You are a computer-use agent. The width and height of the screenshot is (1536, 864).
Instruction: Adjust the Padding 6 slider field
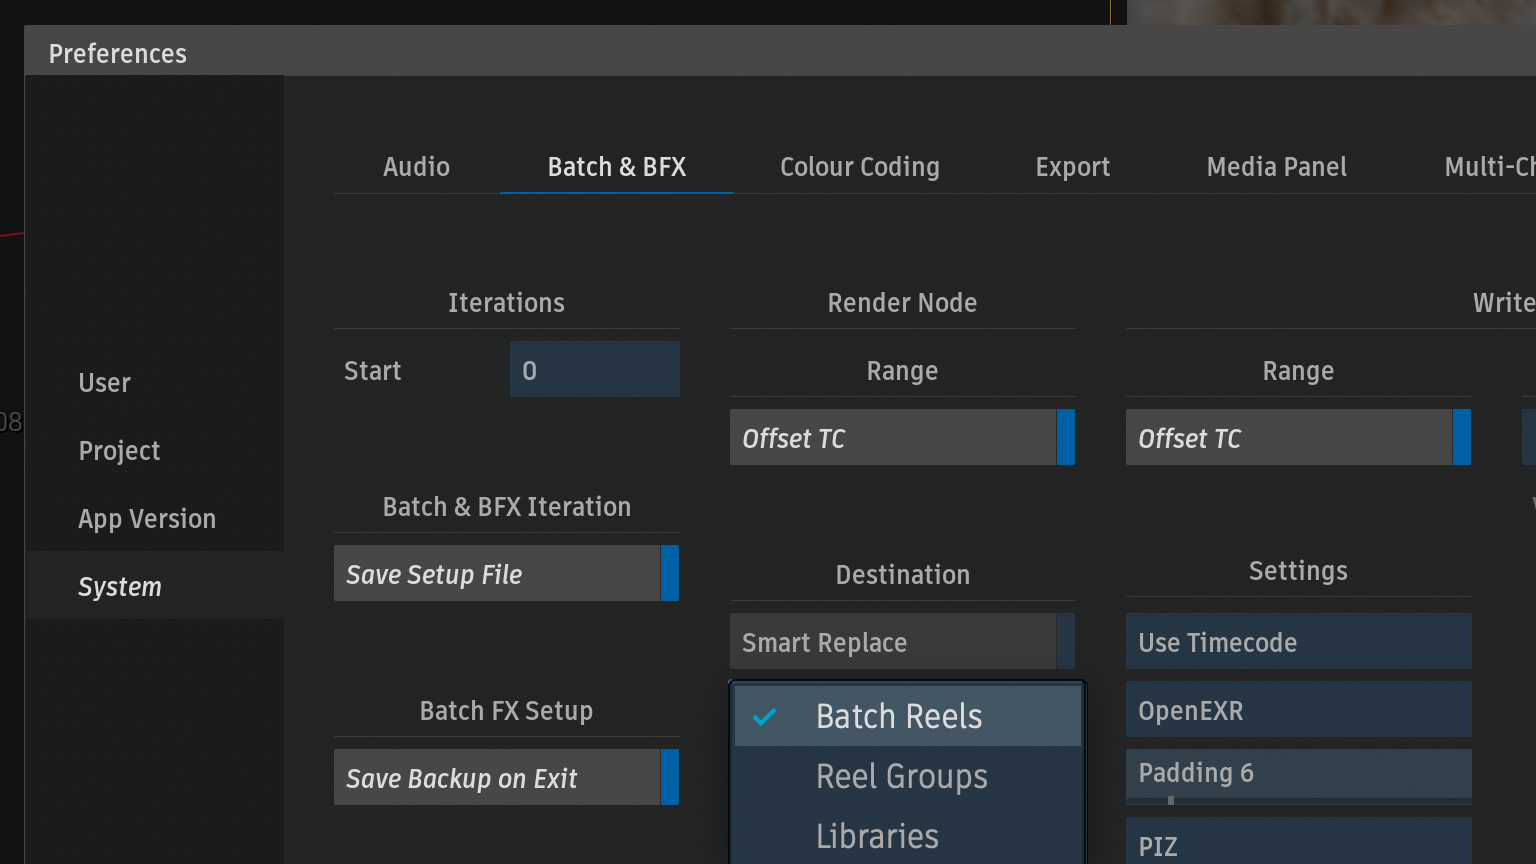(x=1297, y=774)
